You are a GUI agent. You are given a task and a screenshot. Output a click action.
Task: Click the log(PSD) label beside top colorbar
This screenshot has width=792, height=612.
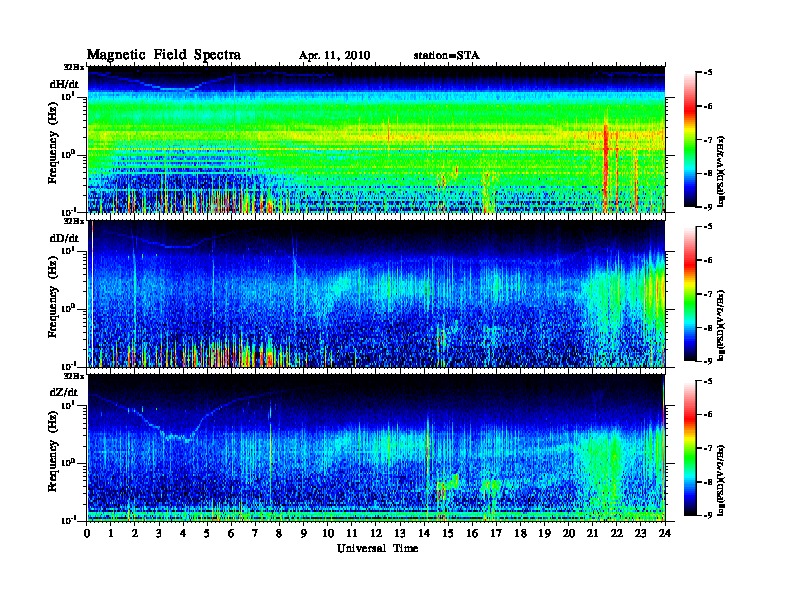[721, 171]
